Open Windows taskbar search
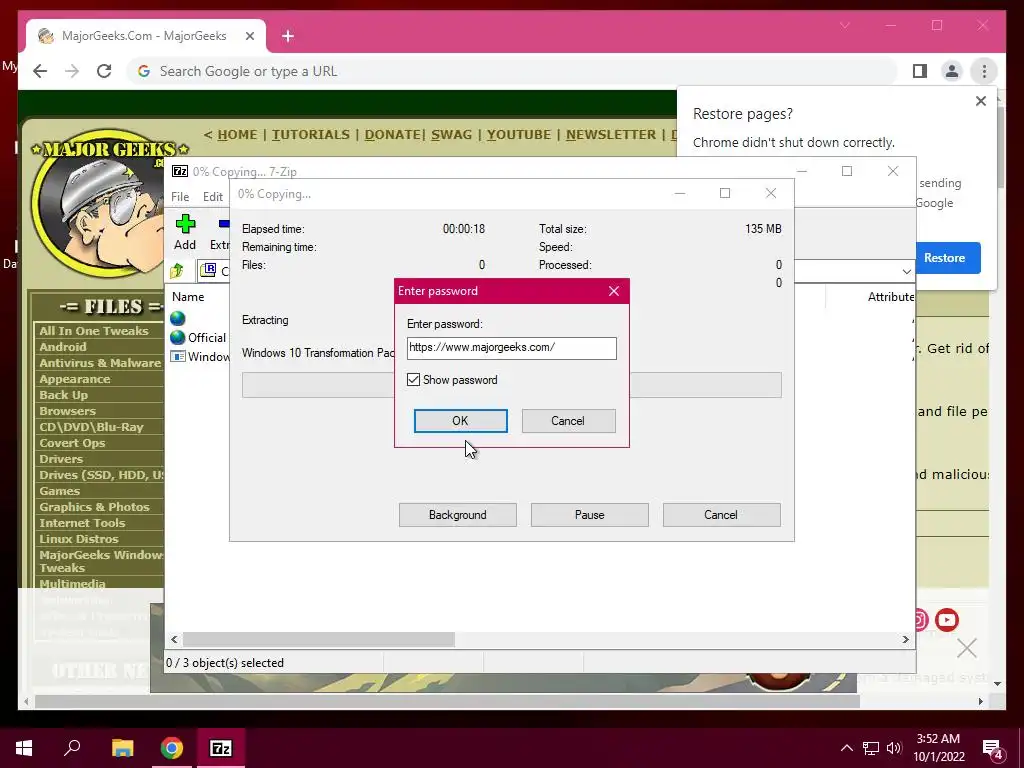Image resolution: width=1024 pixels, height=768 pixels. click(x=72, y=748)
